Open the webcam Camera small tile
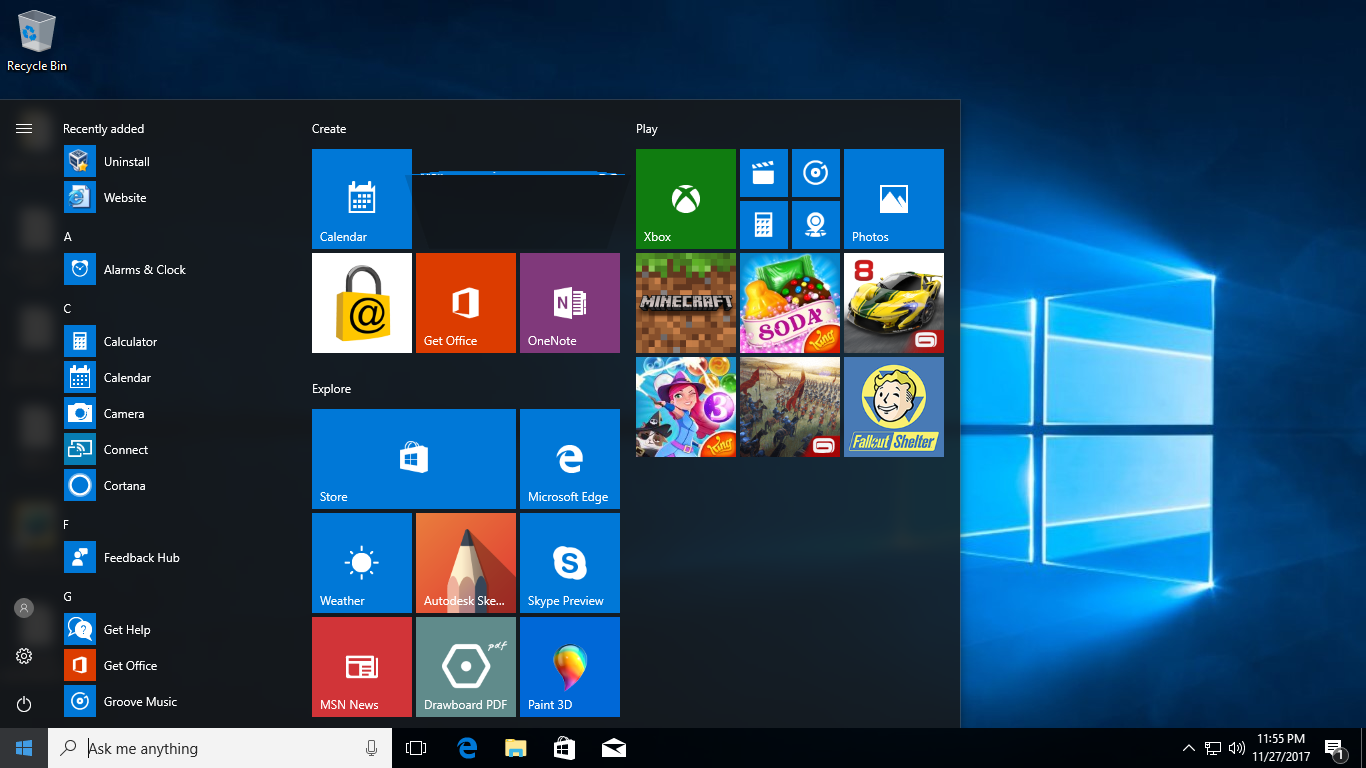 pyautogui.click(x=816, y=225)
